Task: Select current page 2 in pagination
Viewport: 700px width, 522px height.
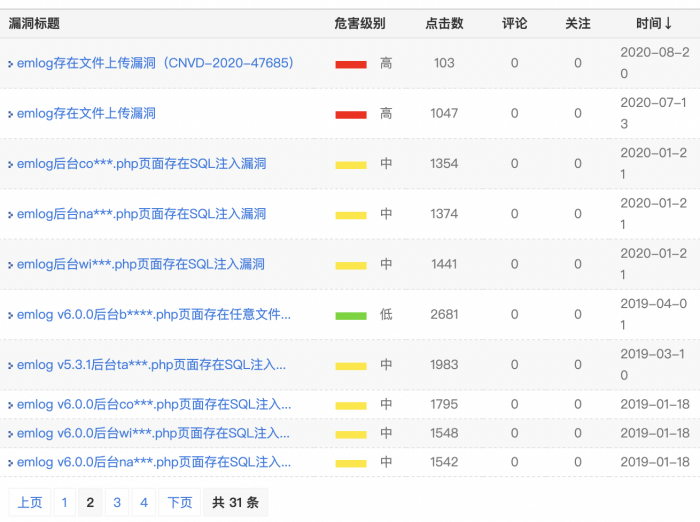Action: (x=90, y=502)
